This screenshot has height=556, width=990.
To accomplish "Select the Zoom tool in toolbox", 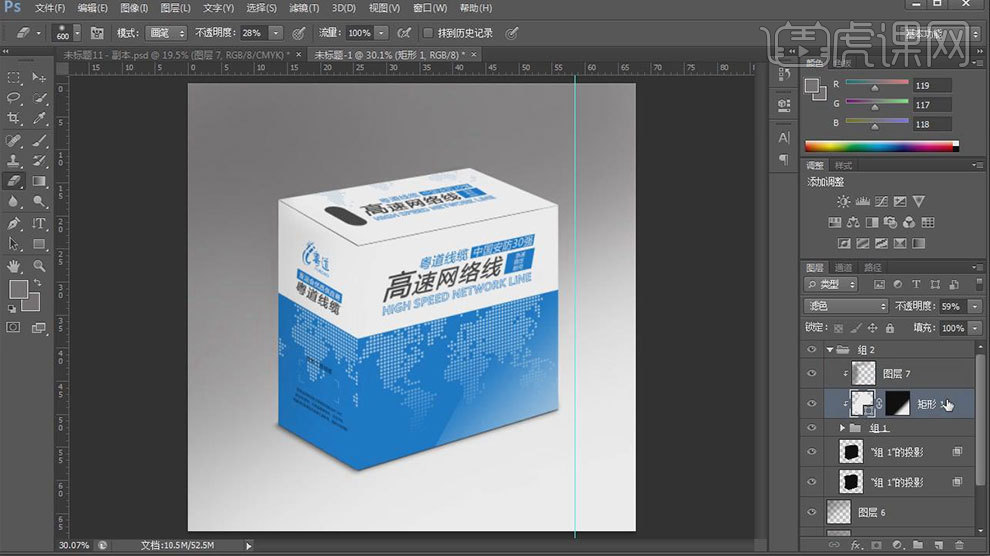I will [39, 266].
